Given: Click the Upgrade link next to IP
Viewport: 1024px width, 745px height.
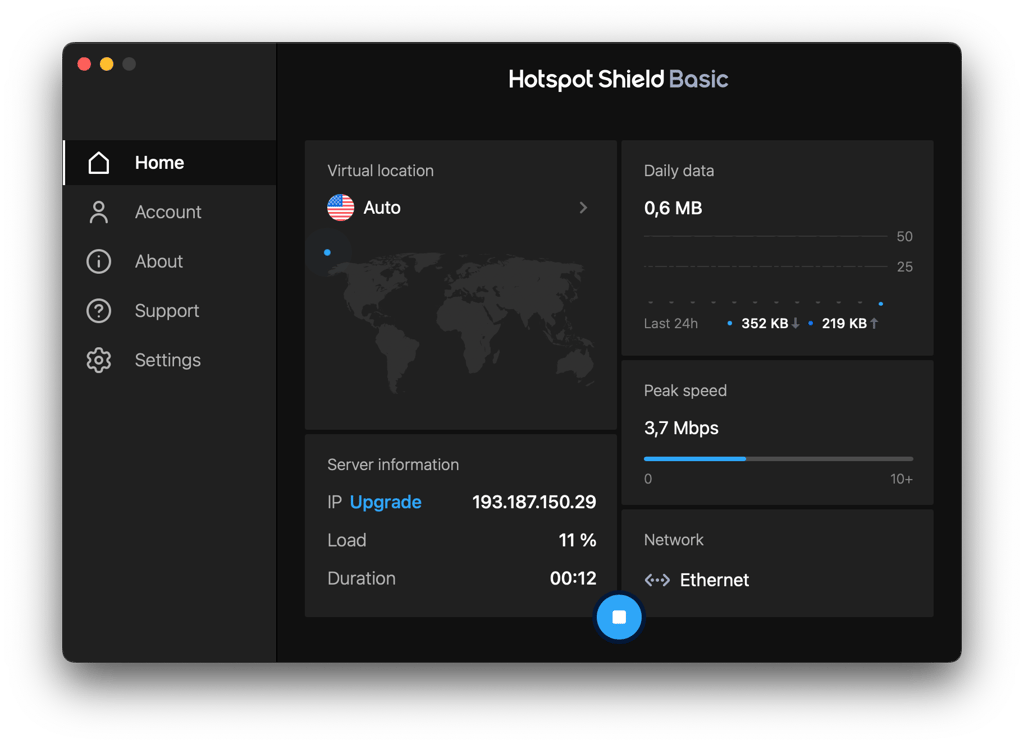Looking at the screenshot, I should pyautogui.click(x=386, y=502).
